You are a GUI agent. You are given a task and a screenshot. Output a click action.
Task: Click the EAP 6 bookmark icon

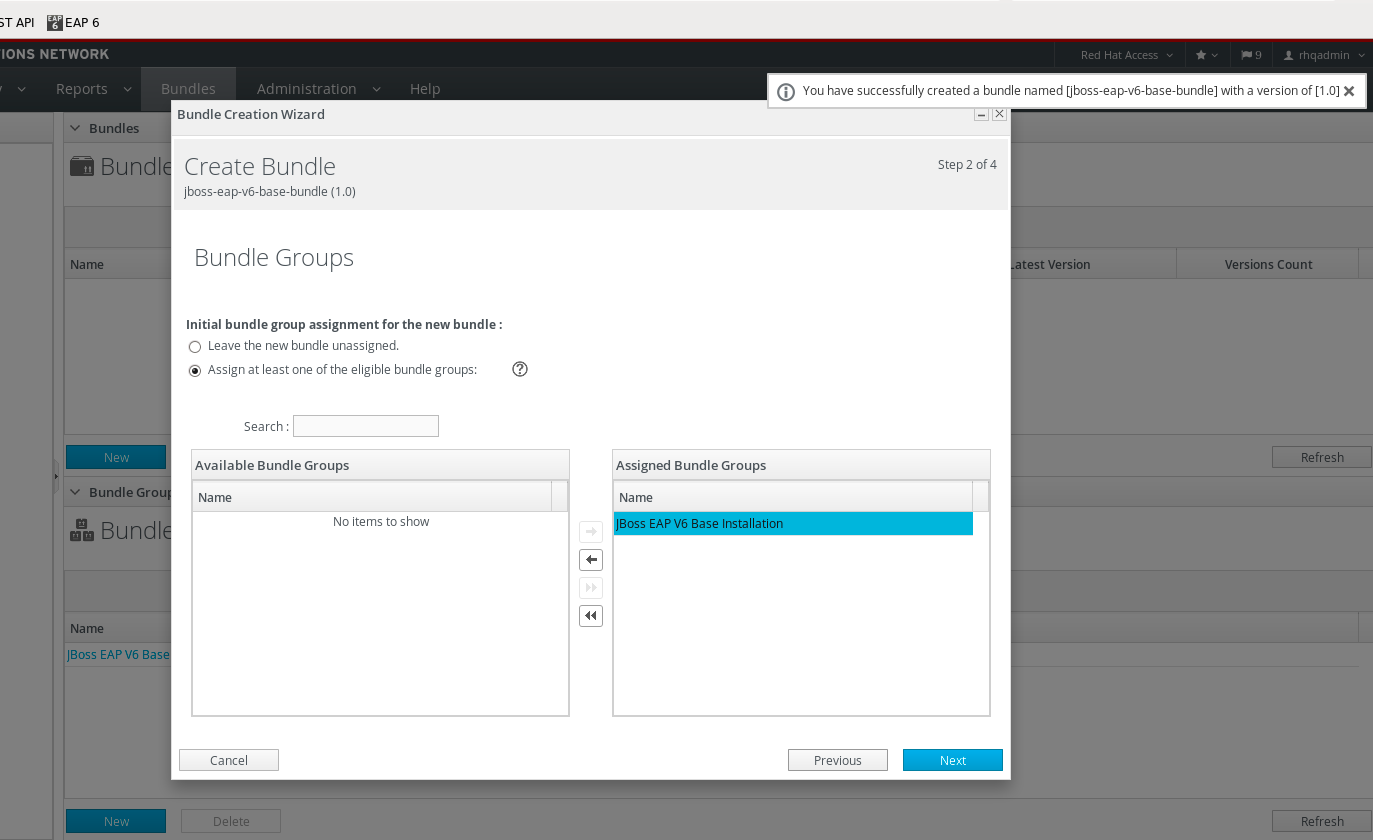click(x=55, y=22)
